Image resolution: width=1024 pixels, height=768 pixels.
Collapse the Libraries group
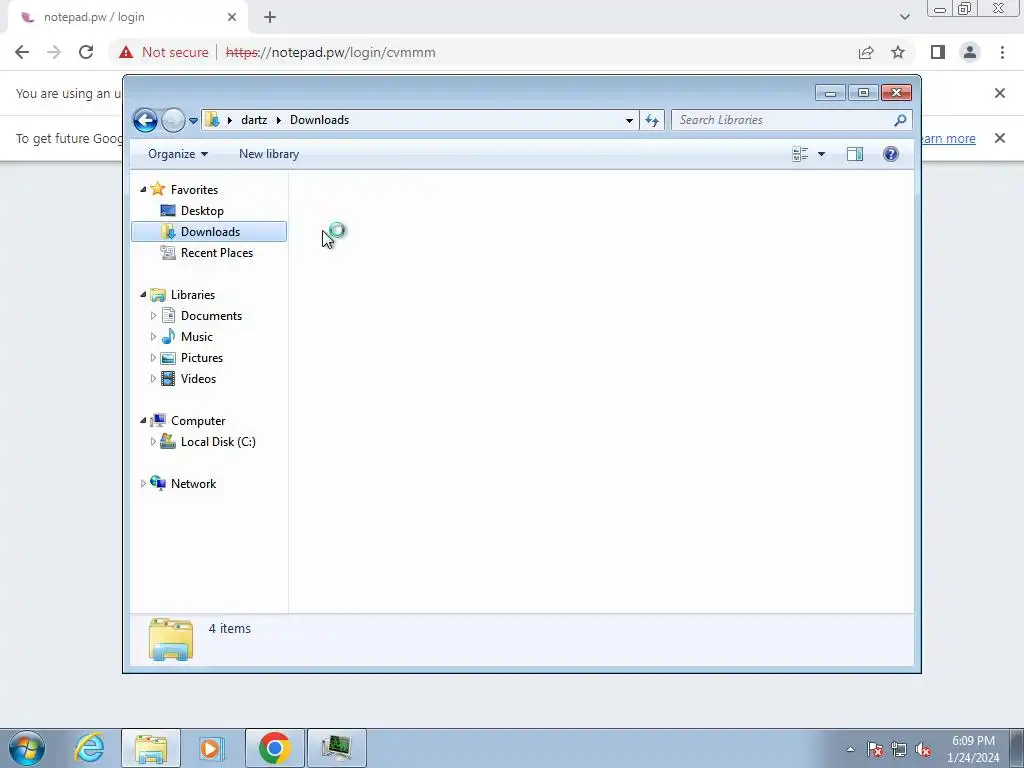[x=143, y=295]
